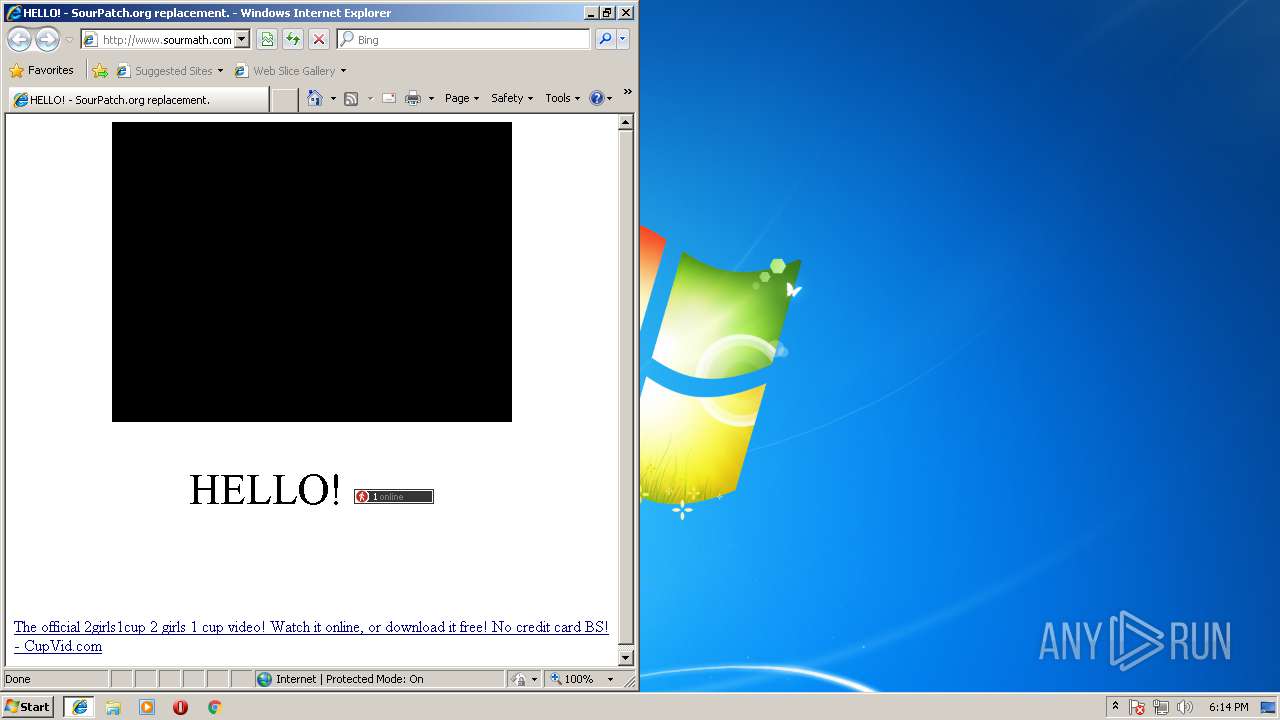Viewport: 1280px width, 720px height.
Task: Open the search provider dropdown arrow
Action: click(x=623, y=40)
